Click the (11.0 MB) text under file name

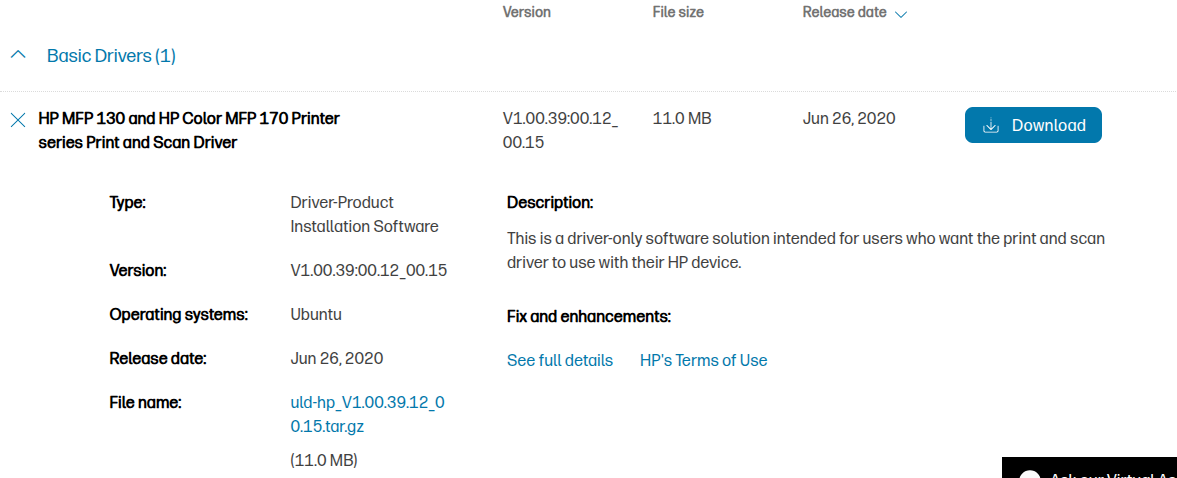[324, 460]
